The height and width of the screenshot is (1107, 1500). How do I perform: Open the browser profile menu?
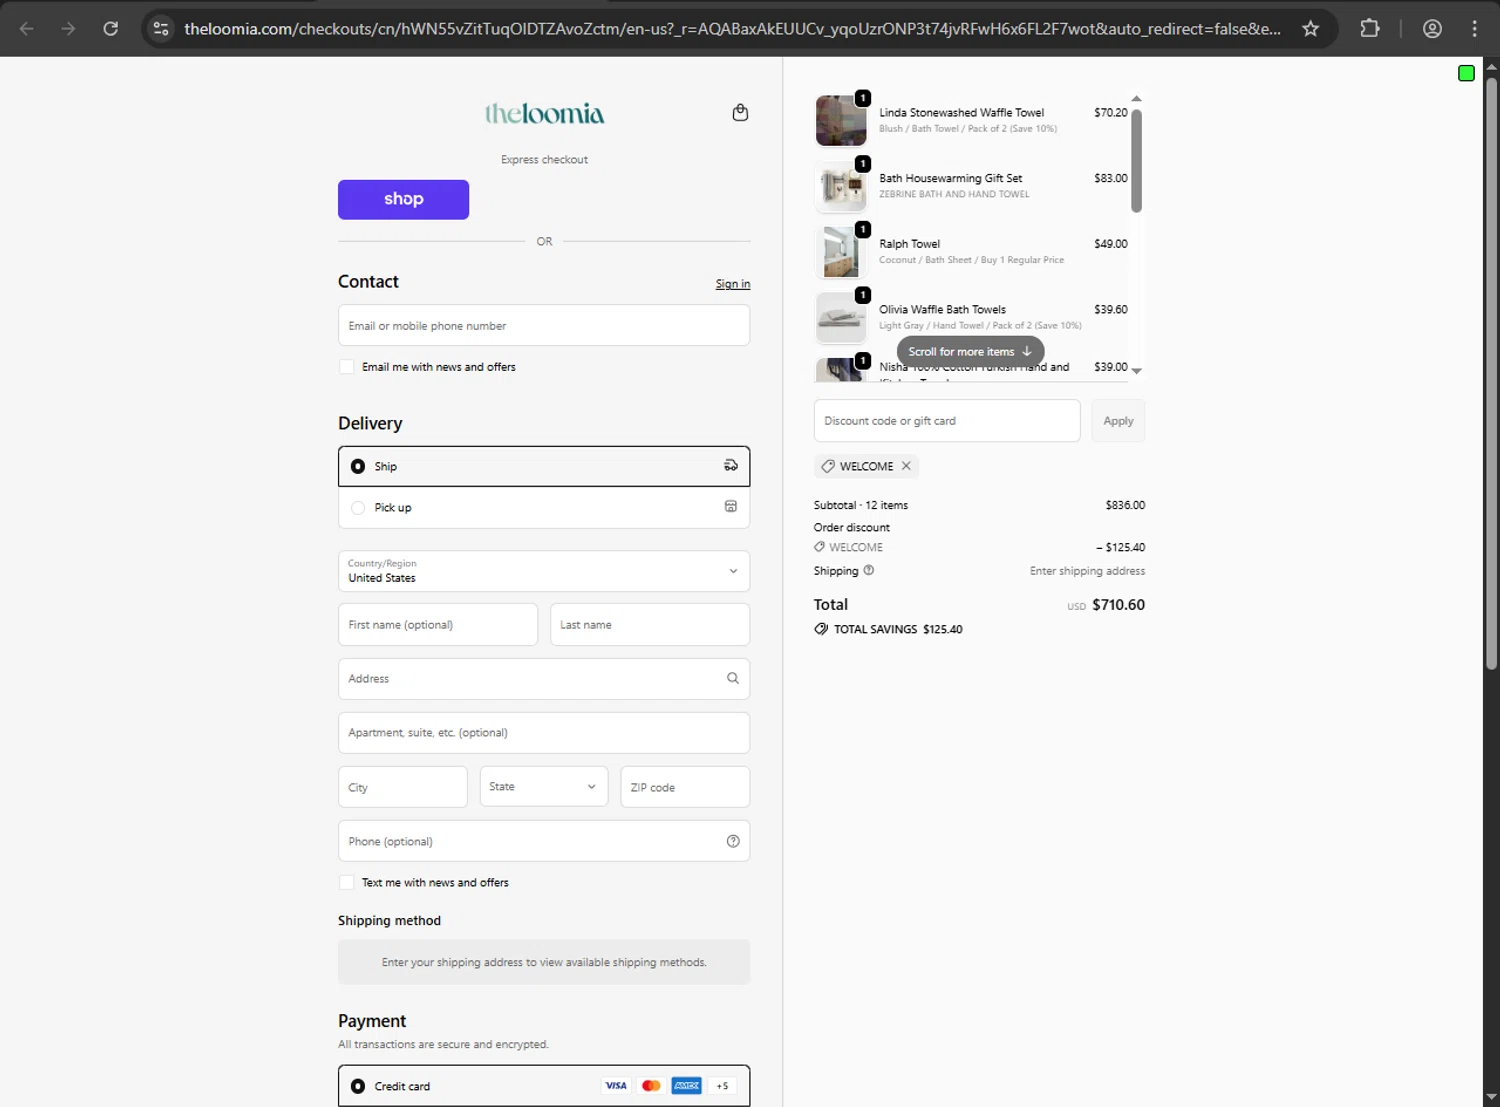(x=1432, y=28)
